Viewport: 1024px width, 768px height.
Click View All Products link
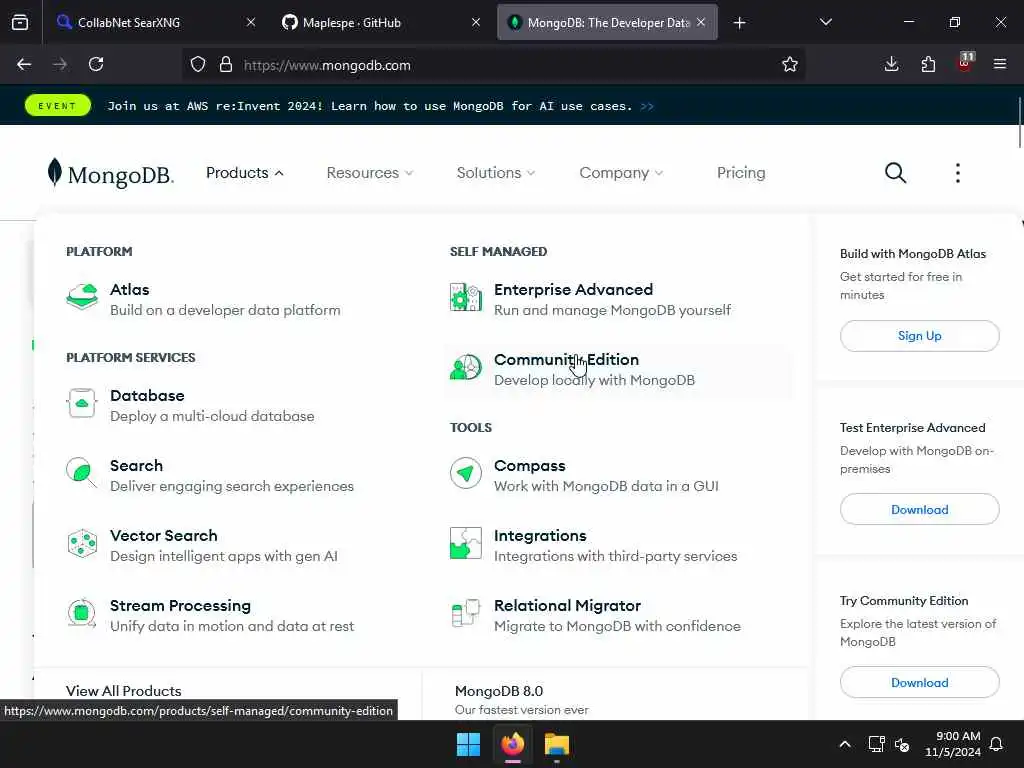[123, 691]
